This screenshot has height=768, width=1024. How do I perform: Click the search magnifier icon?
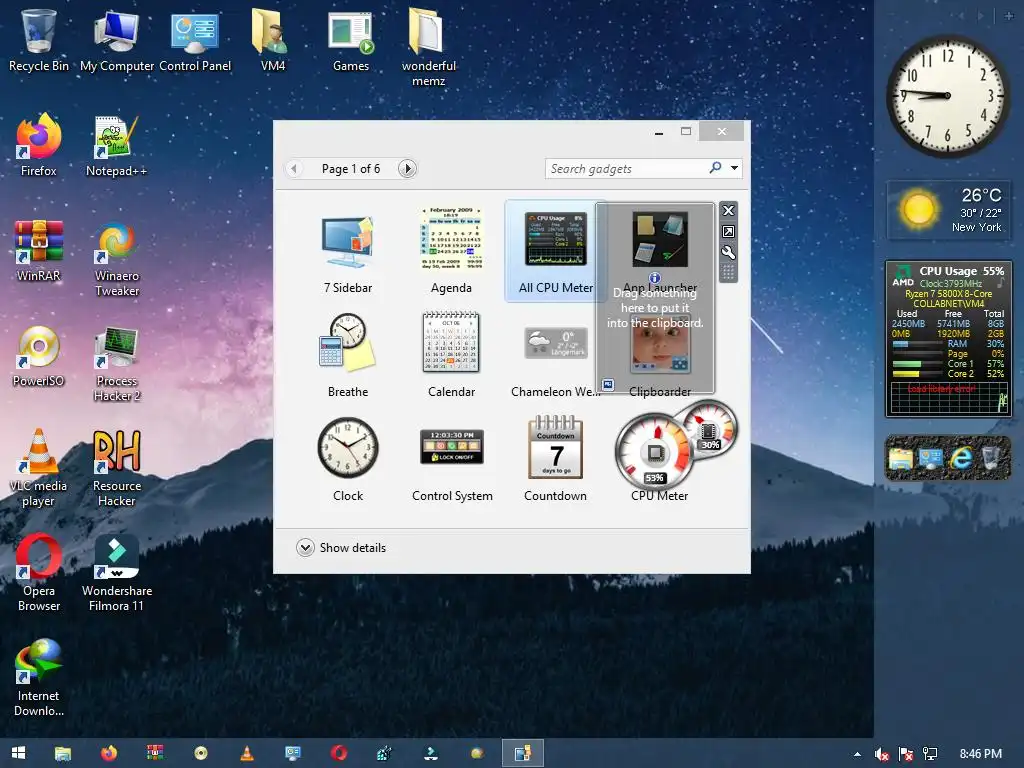[715, 168]
